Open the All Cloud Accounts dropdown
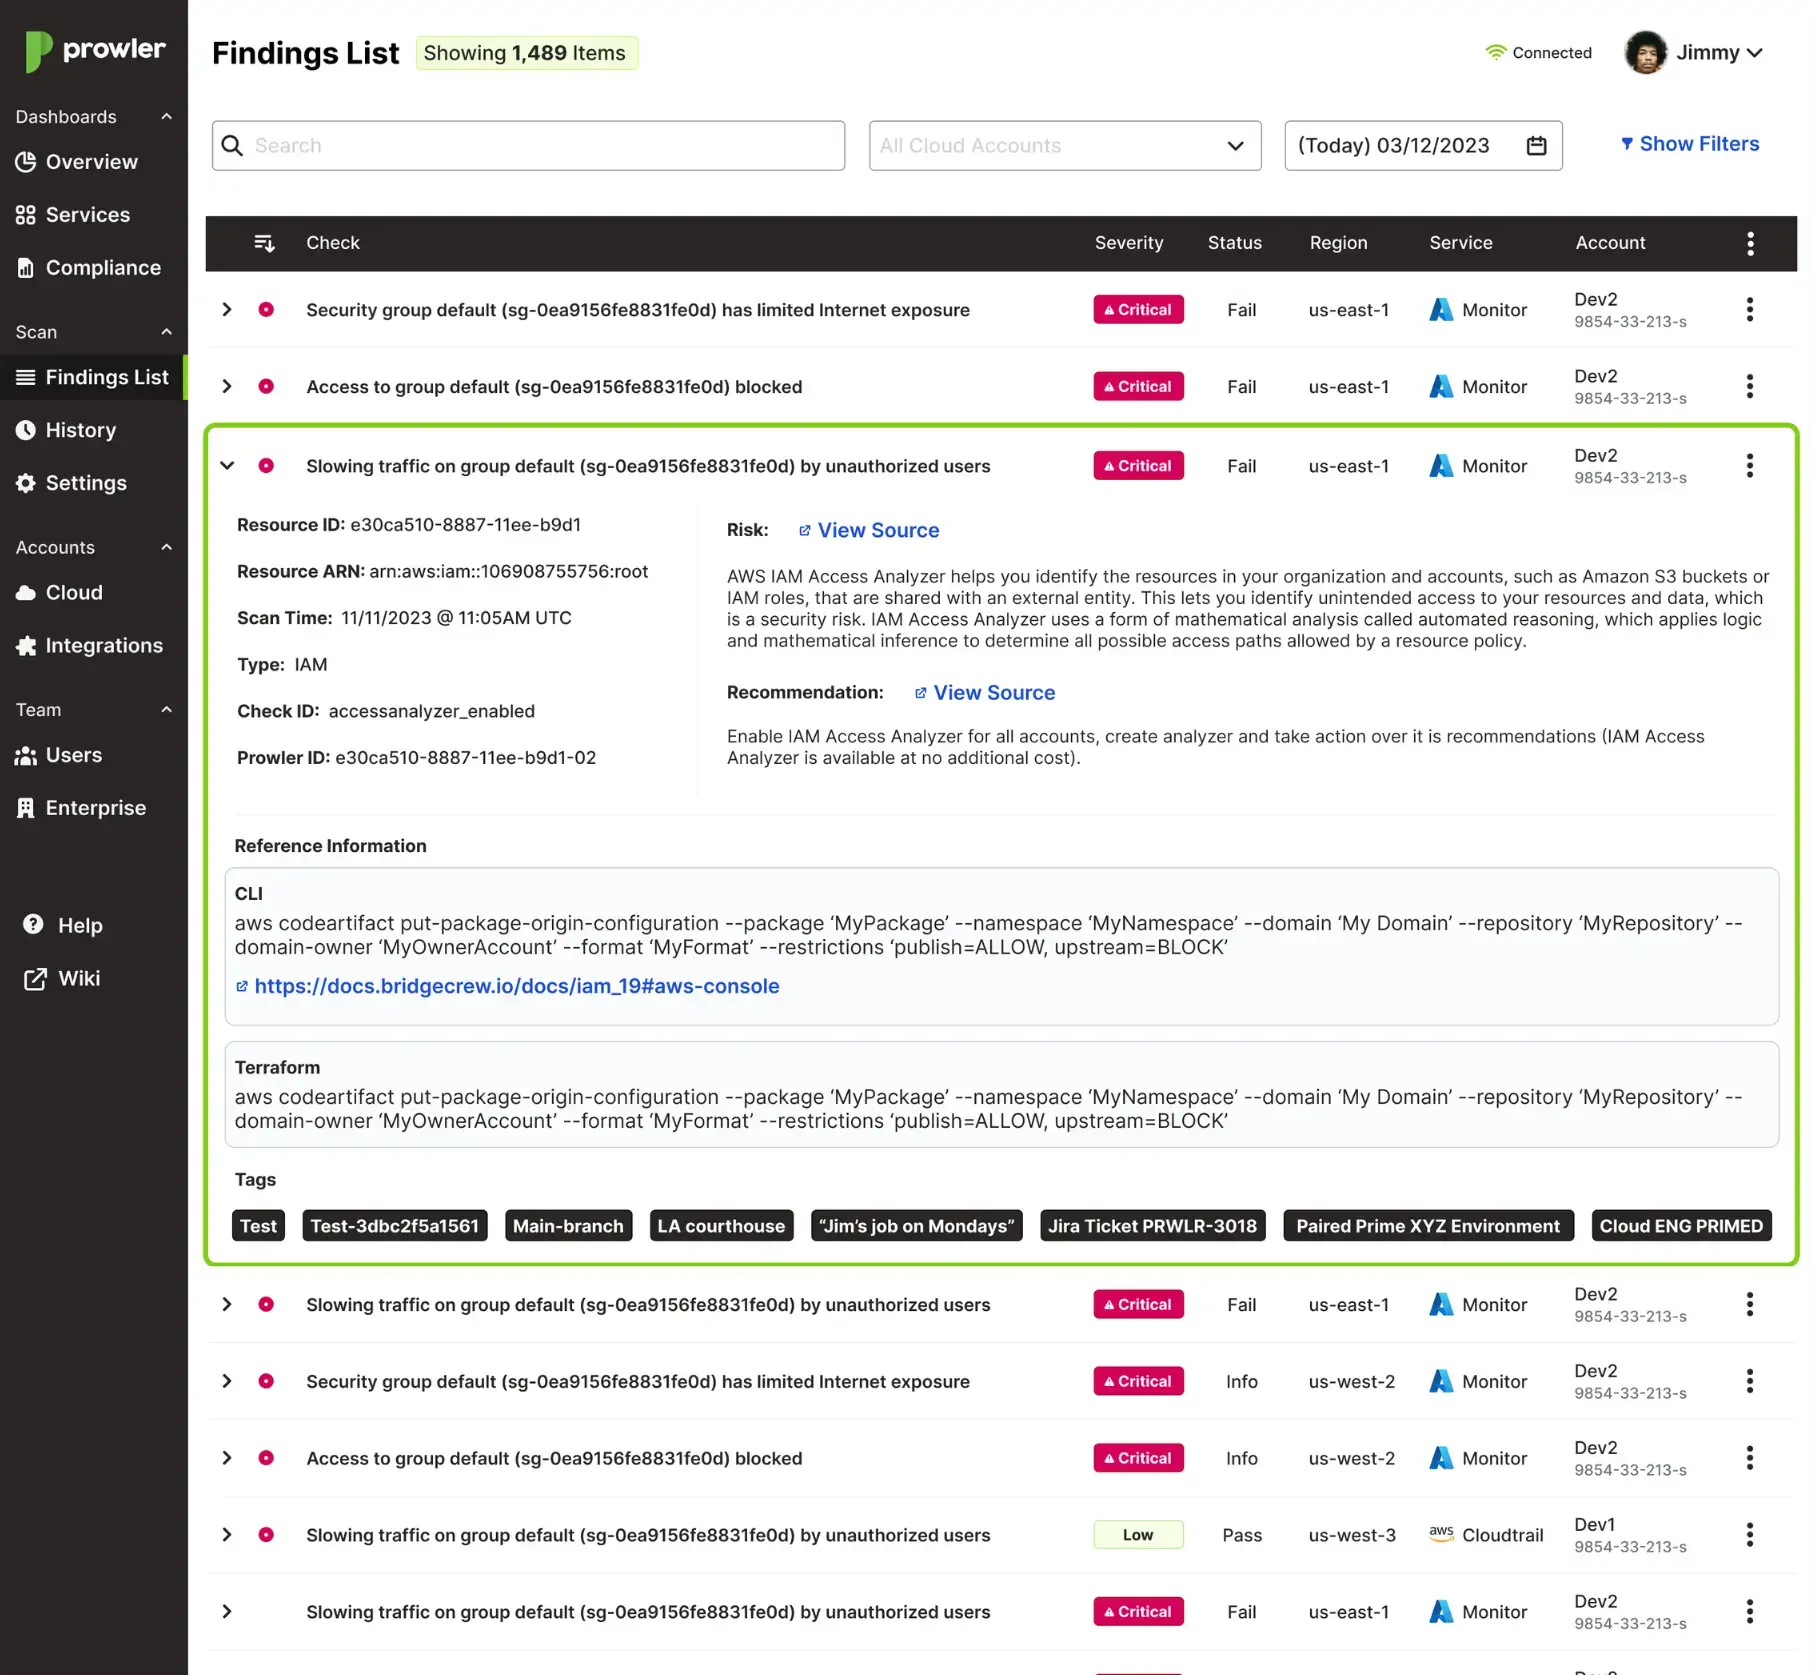This screenshot has width=1812, height=1675. (x=1065, y=146)
